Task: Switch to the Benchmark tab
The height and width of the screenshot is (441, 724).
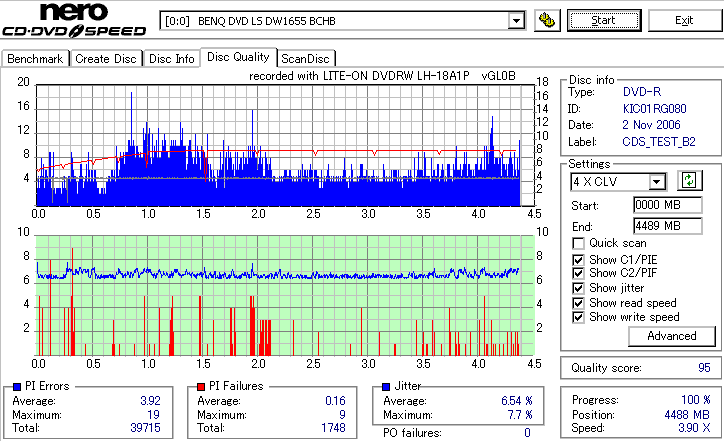Action: pyautogui.click(x=36, y=59)
